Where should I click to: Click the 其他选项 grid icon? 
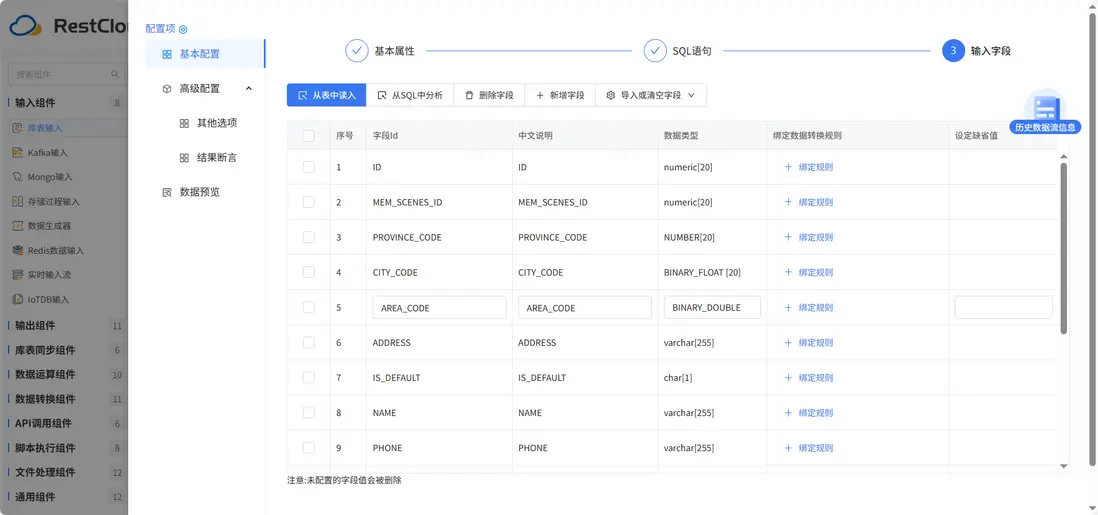(x=184, y=123)
